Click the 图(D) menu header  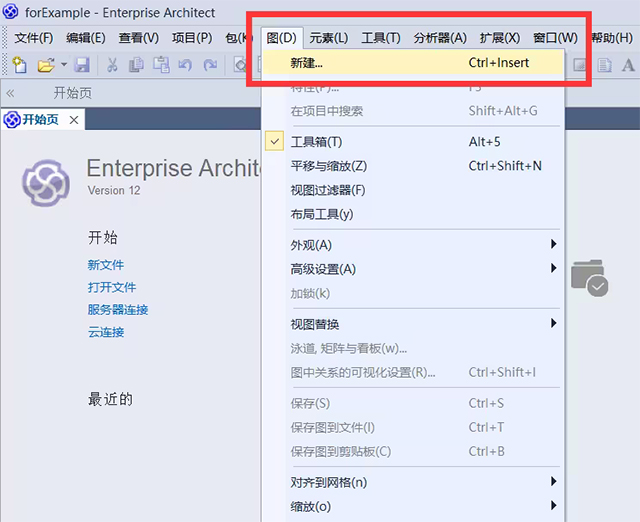[281, 38]
